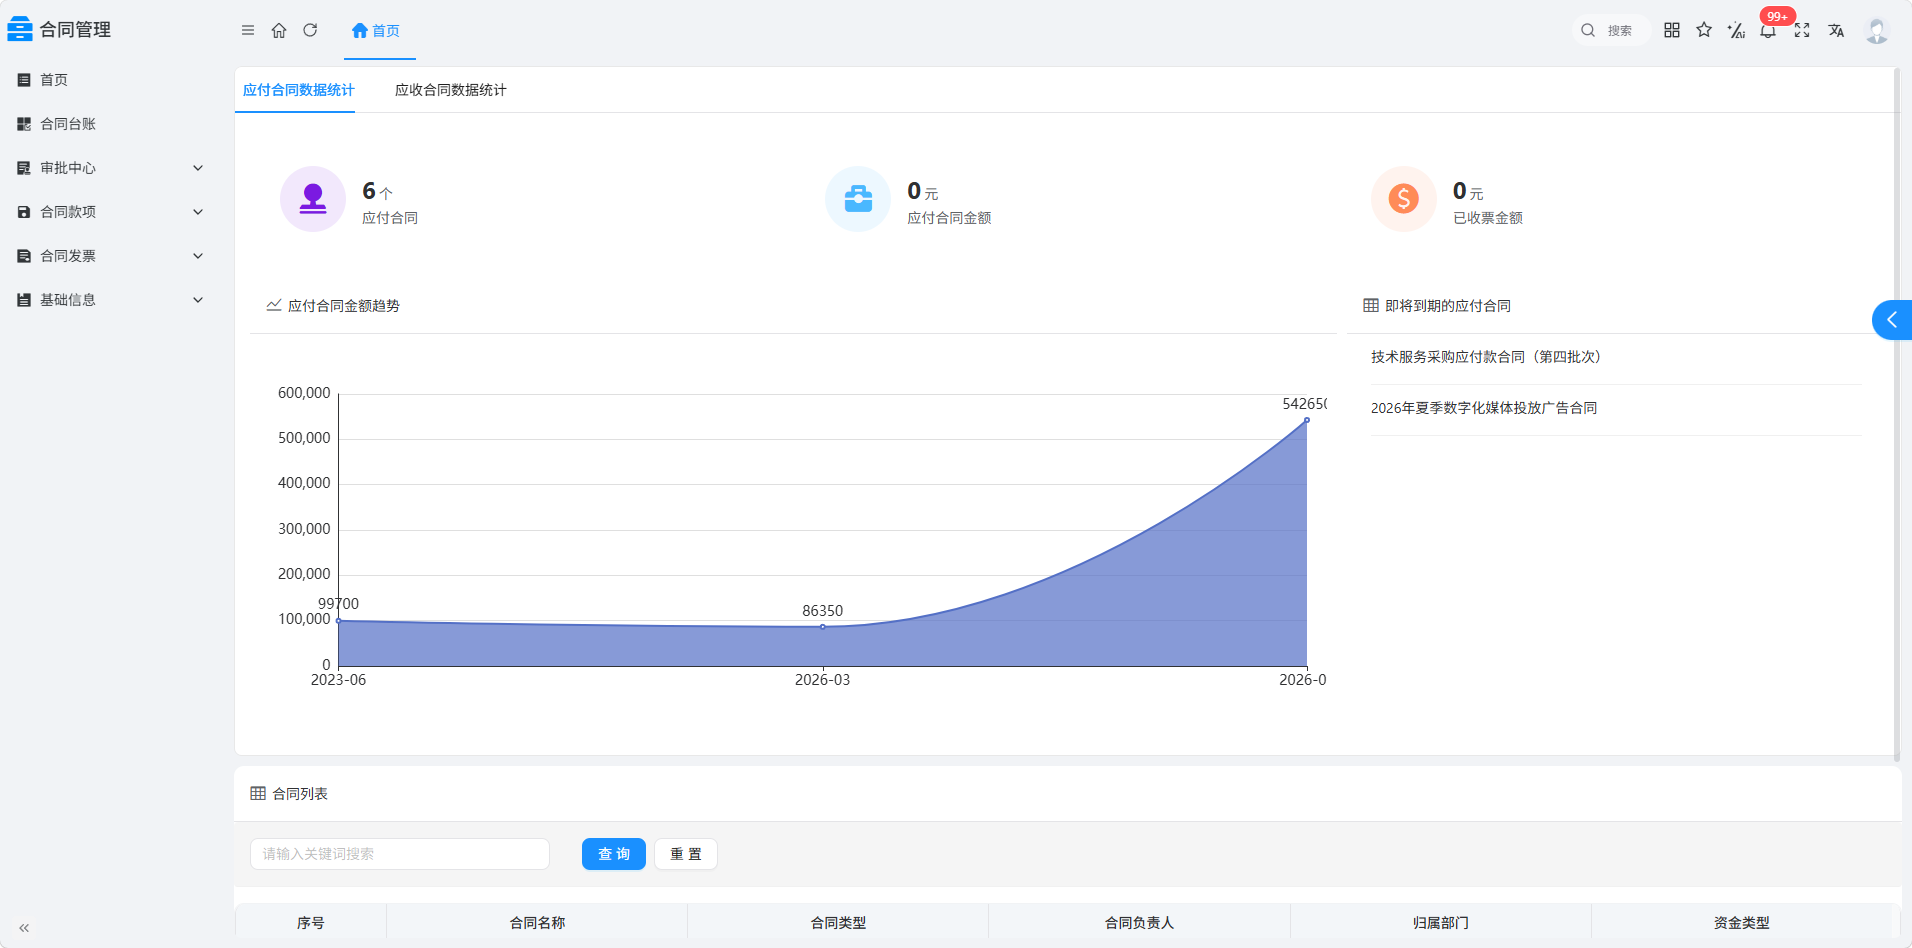Click the 合同负责人 column header

1140,923
